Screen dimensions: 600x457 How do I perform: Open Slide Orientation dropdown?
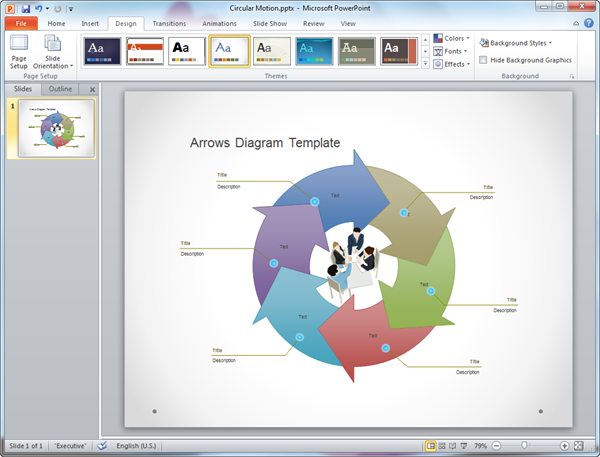tap(53, 52)
